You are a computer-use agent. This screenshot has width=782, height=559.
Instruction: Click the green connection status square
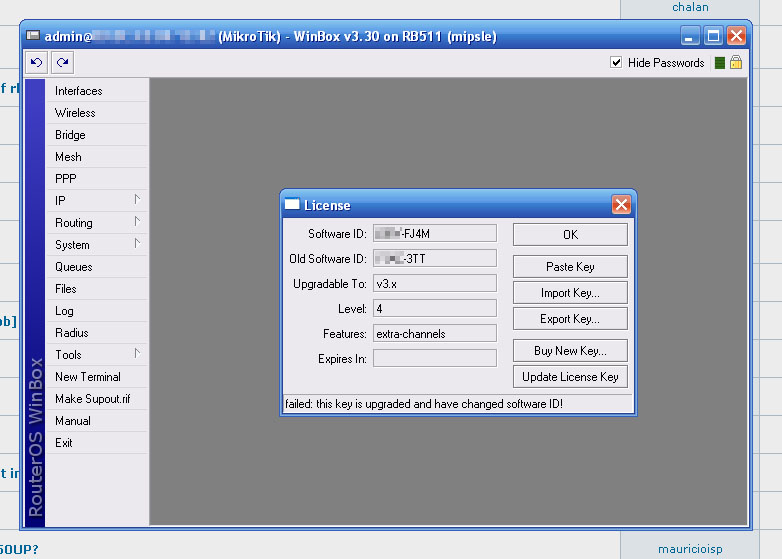pos(719,63)
